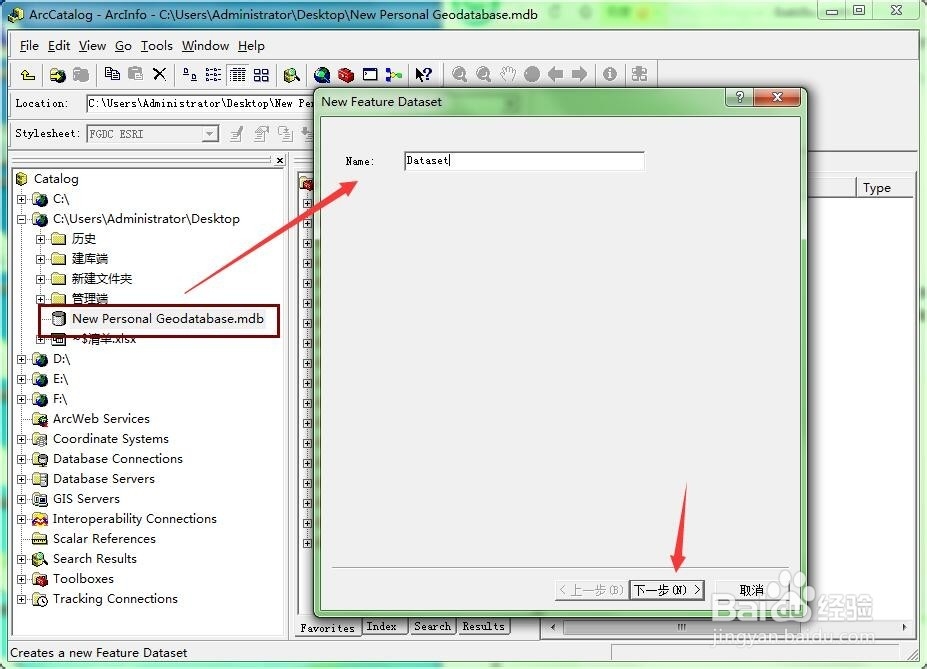
Task: Click the Forward arrow extent icon
Action: [x=579, y=74]
